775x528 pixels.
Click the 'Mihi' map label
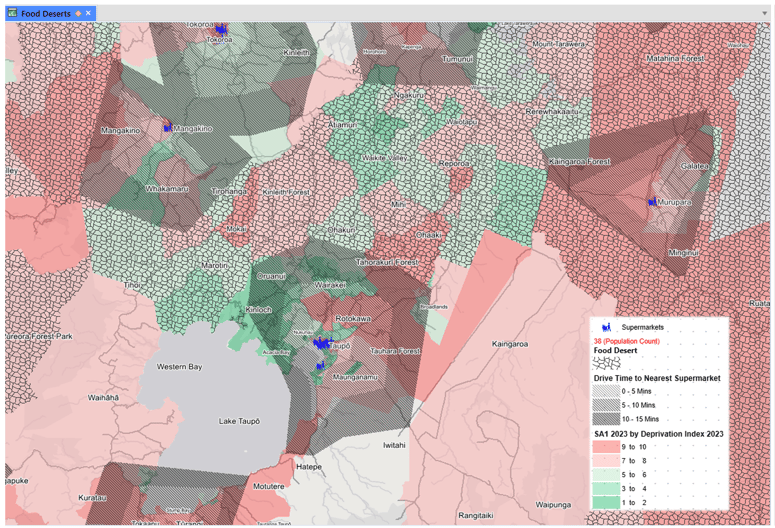pyautogui.click(x=398, y=204)
